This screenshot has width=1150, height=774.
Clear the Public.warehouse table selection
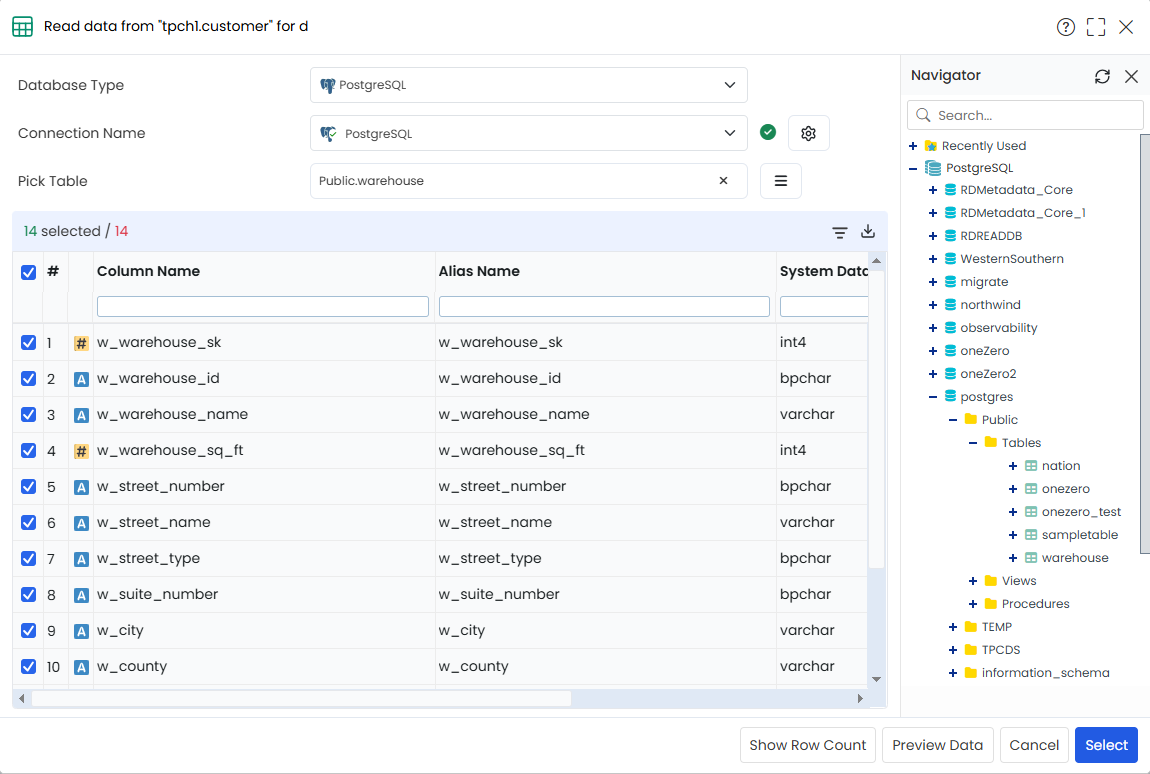(723, 180)
